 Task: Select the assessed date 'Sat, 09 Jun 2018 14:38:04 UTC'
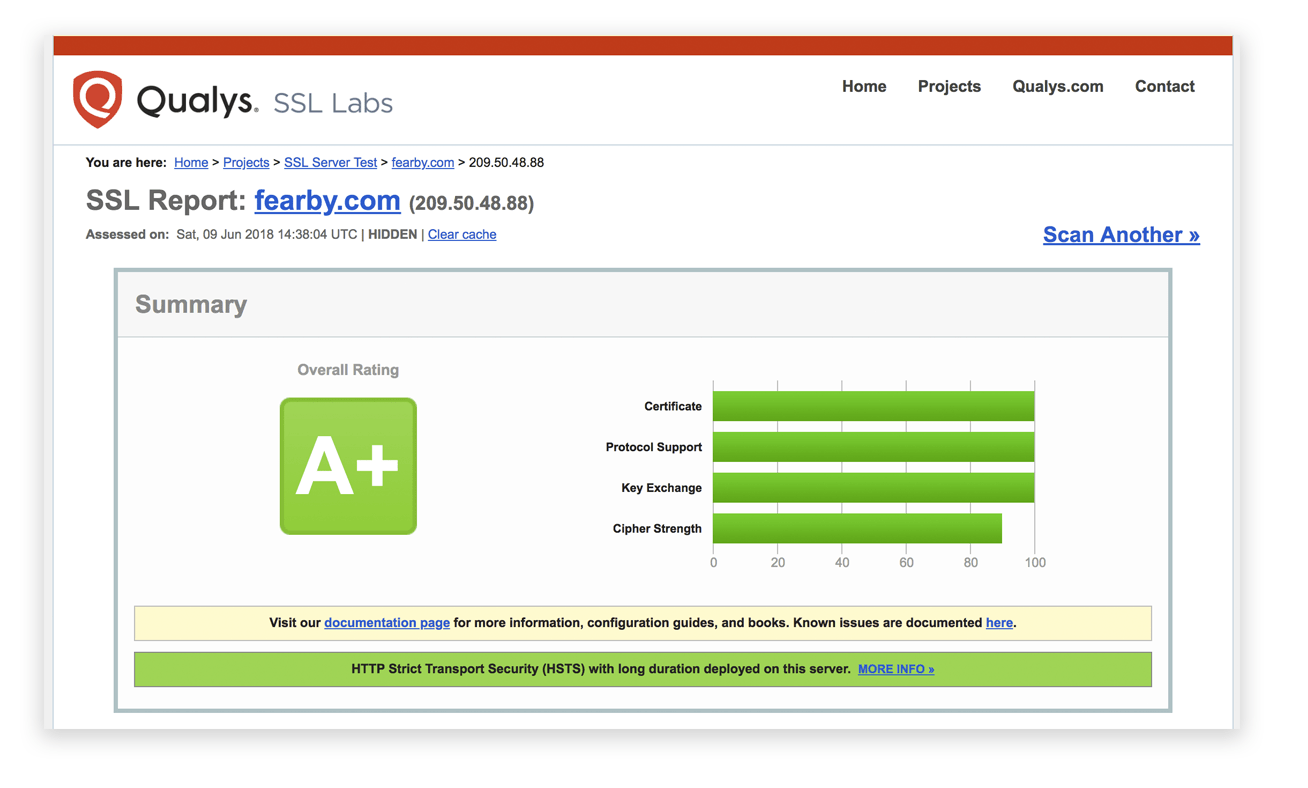(266, 235)
